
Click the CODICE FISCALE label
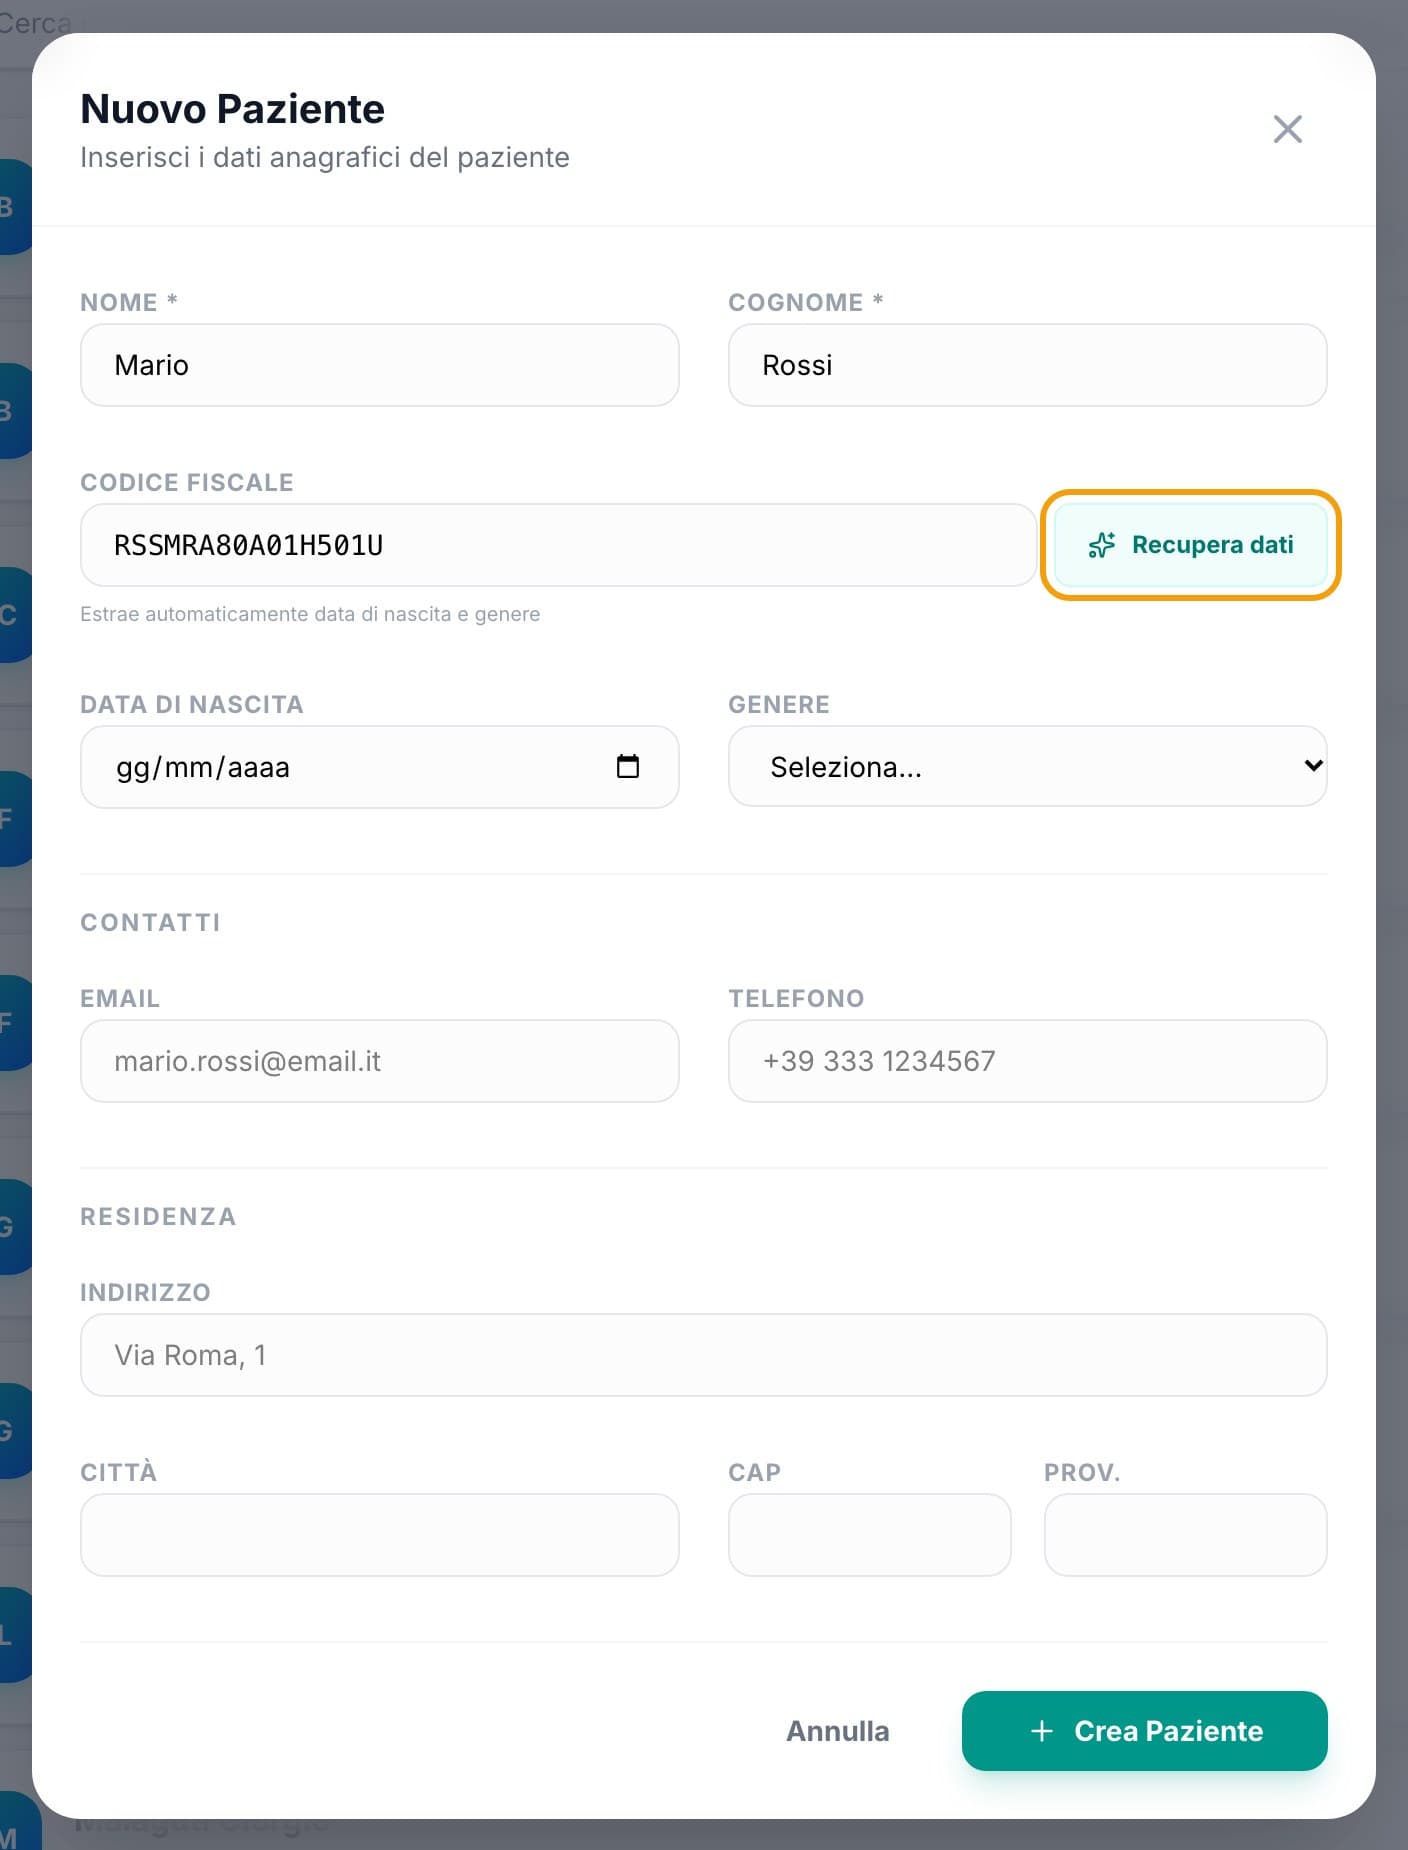[187, 482]
